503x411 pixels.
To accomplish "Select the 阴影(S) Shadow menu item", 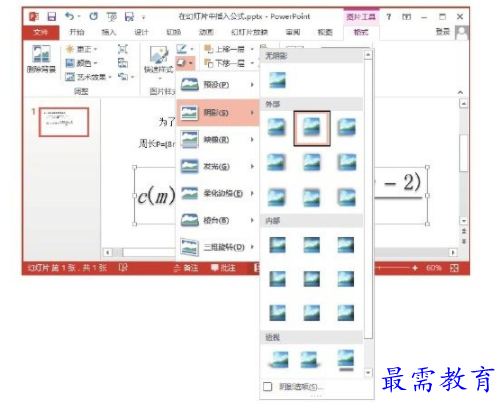I will (x=218, y=112).
